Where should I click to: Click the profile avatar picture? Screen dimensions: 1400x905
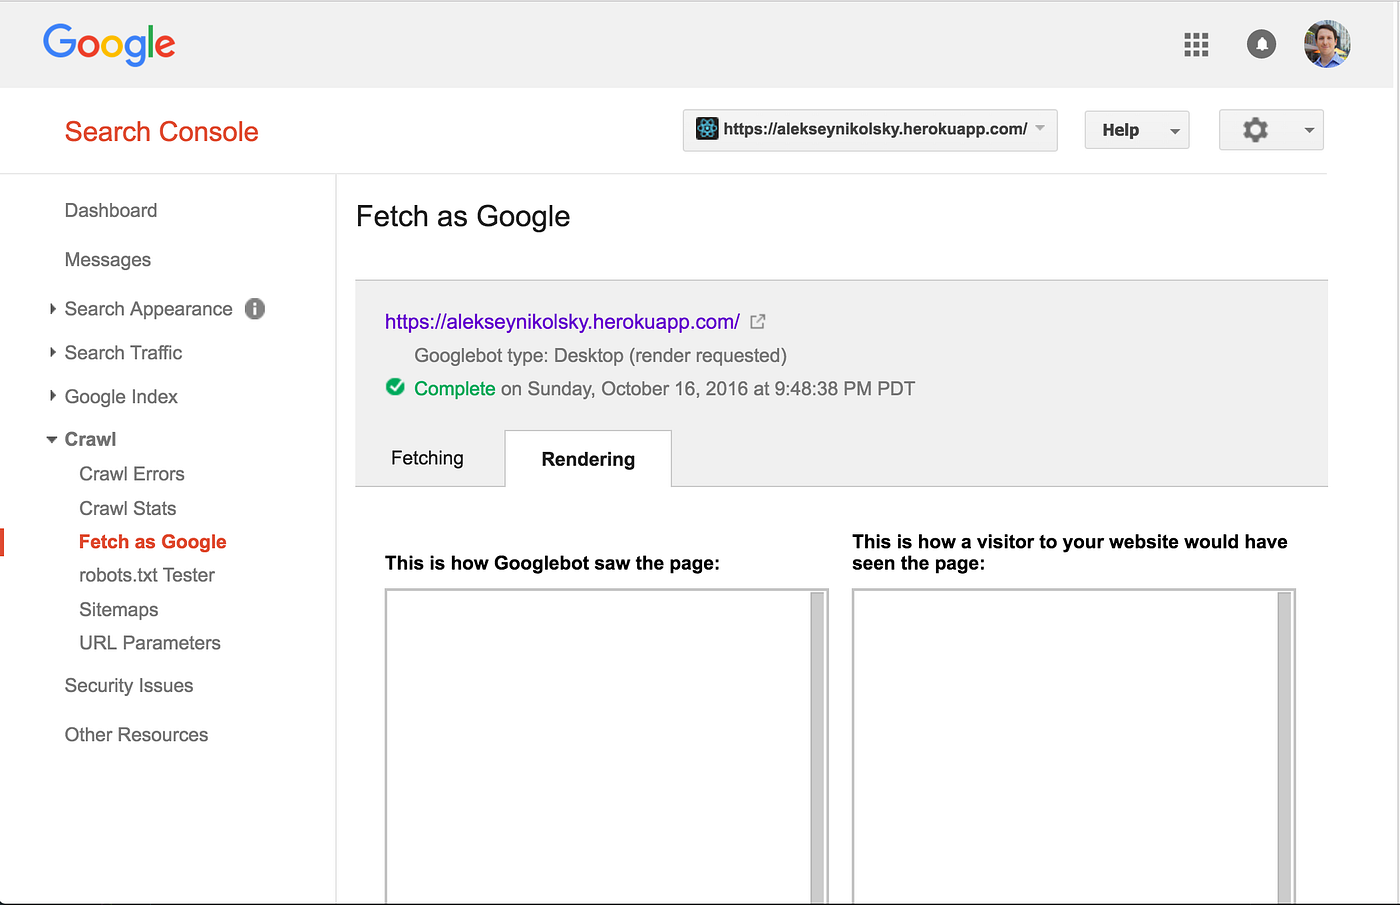tap(1327, 44)
